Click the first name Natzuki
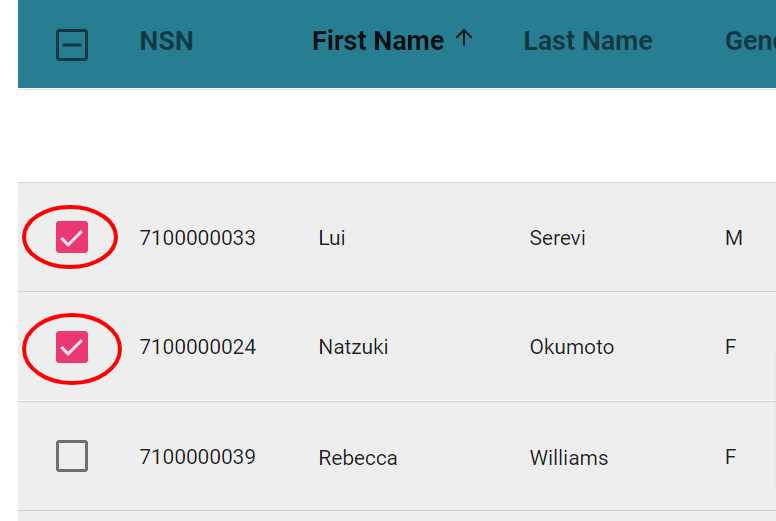This screenshot has height=521, width=776. [x=353, y=347]
